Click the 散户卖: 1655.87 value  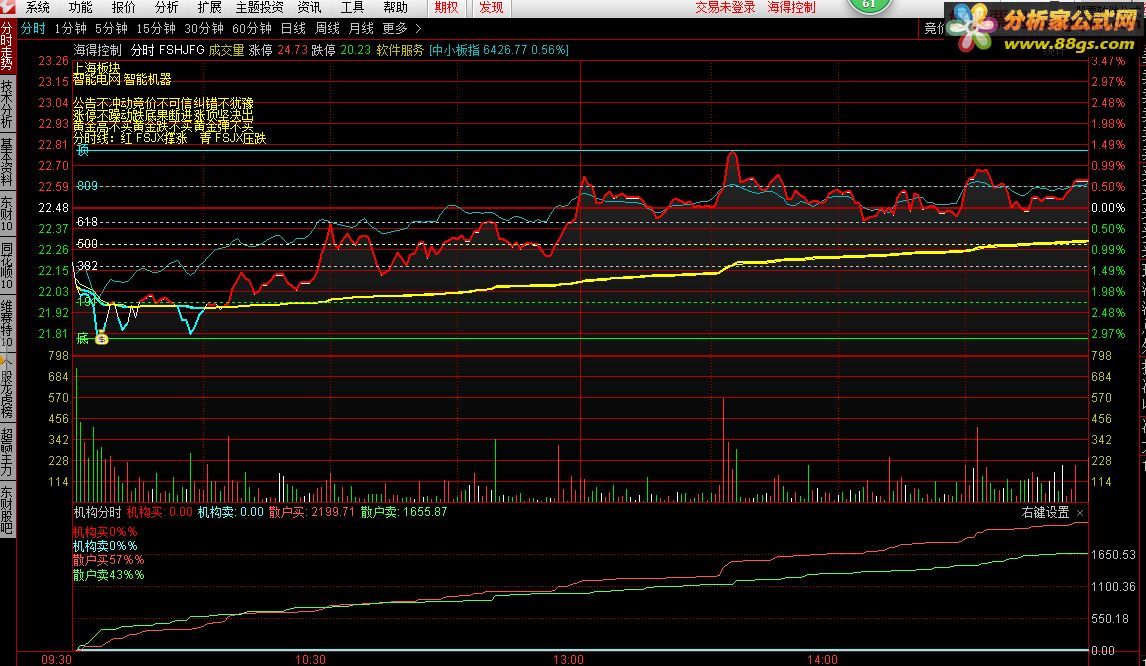point(404,512)
